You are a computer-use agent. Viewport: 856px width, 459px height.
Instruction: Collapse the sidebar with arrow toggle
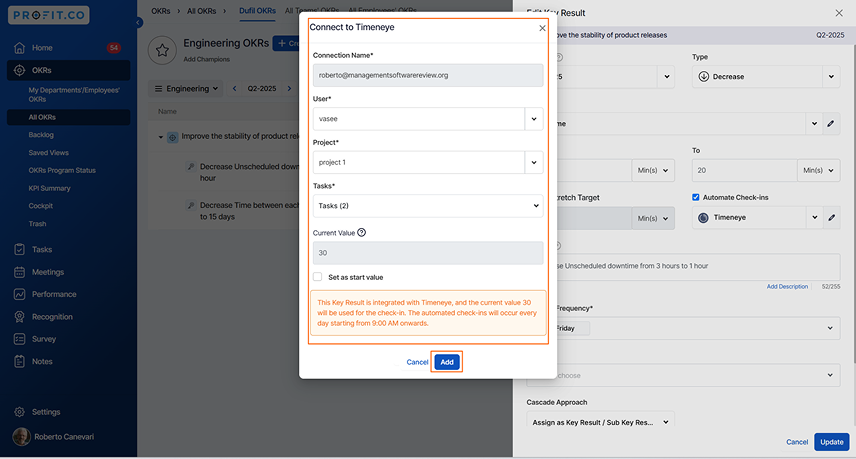coord(139,22)
